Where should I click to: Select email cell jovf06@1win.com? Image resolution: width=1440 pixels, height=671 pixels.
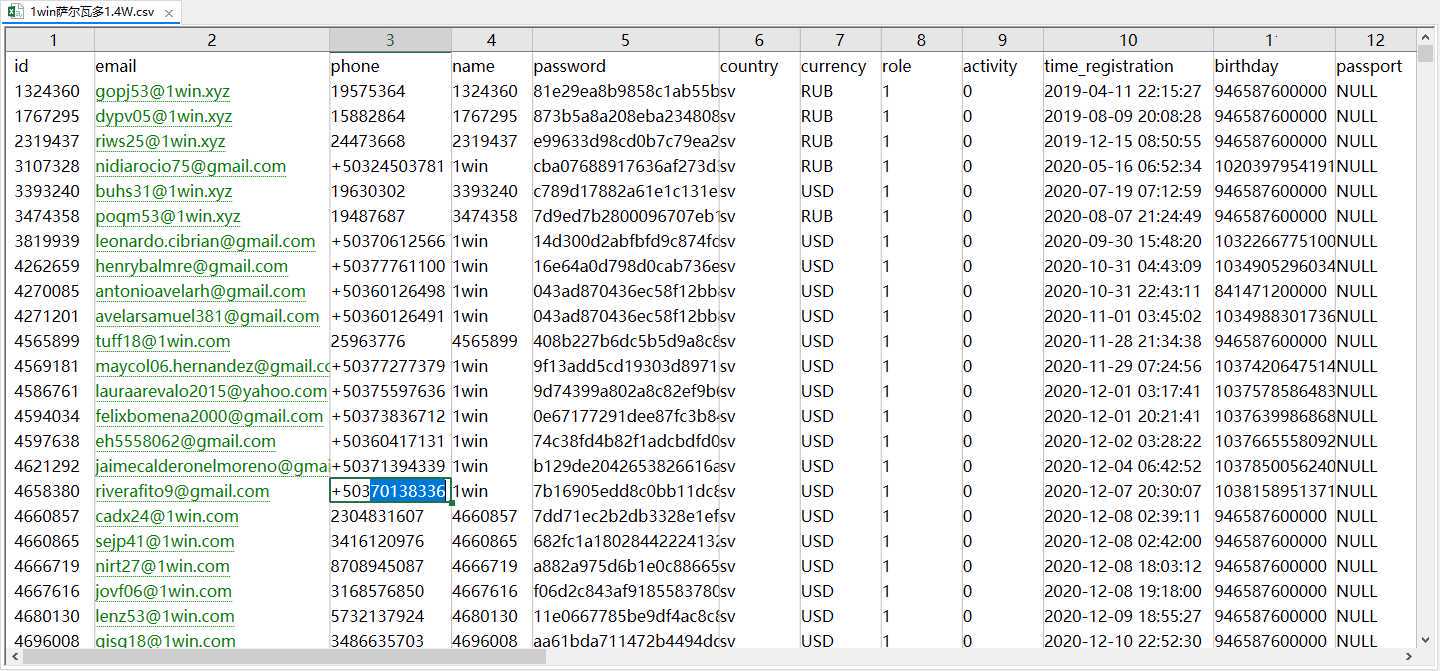click(212, 591)
